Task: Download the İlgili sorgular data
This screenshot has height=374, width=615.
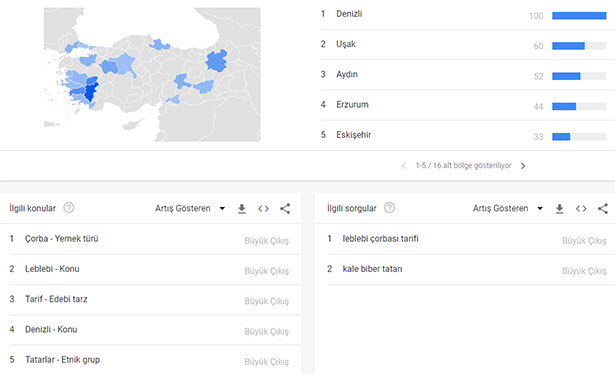Action: [x=560, y=209]
